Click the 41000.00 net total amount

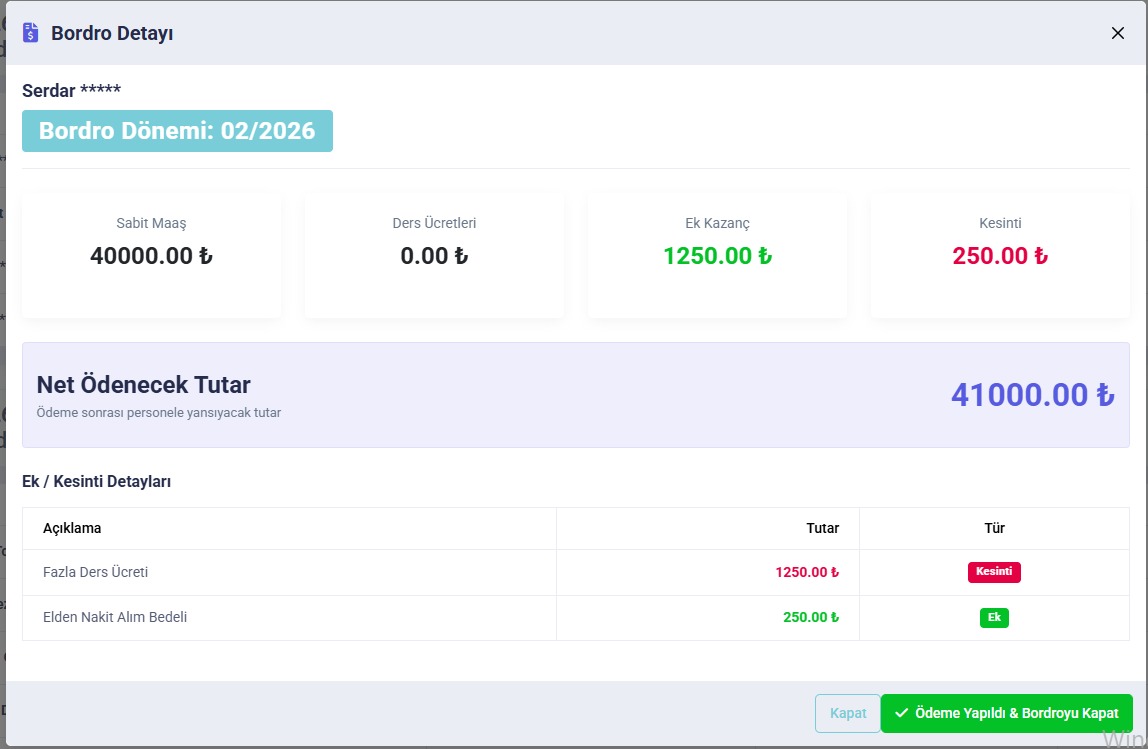tap(1032, 395)
